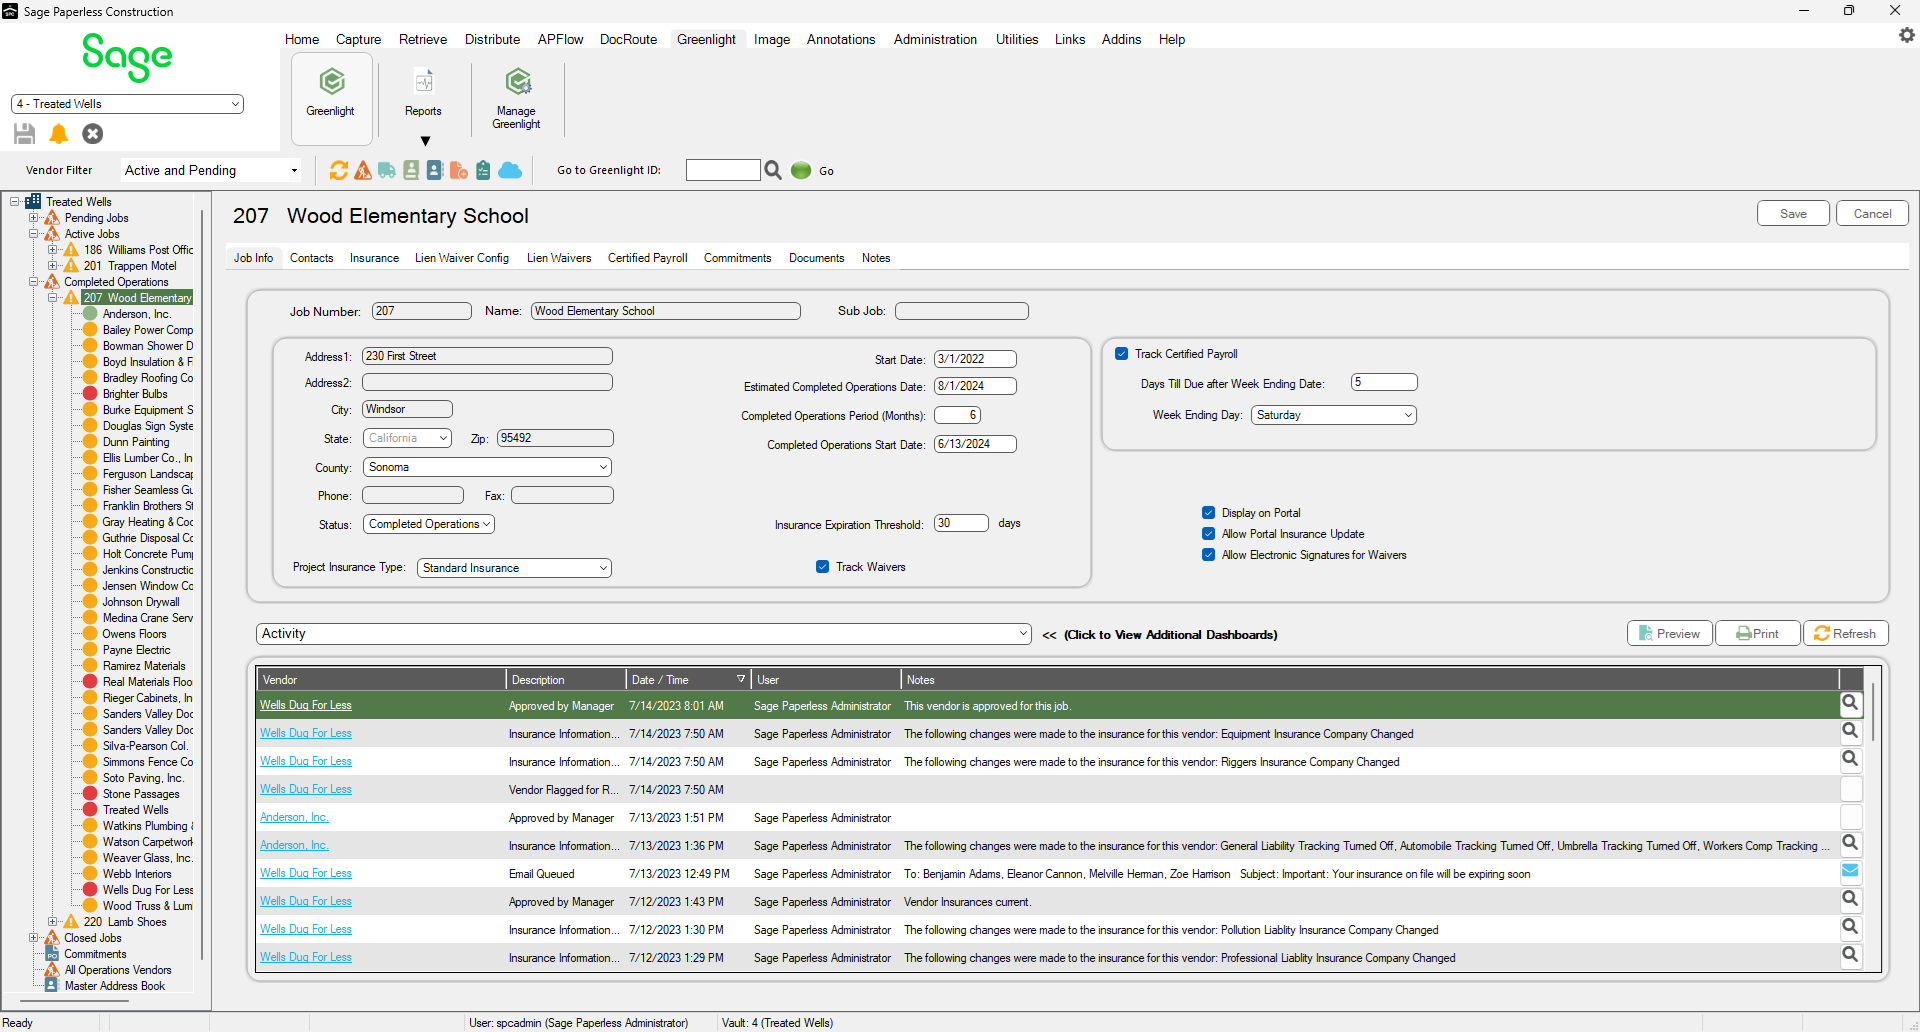Screen dimensions: 1920x1032
Task: Open the Project Insurance Type dropdown
Action: 514,568
